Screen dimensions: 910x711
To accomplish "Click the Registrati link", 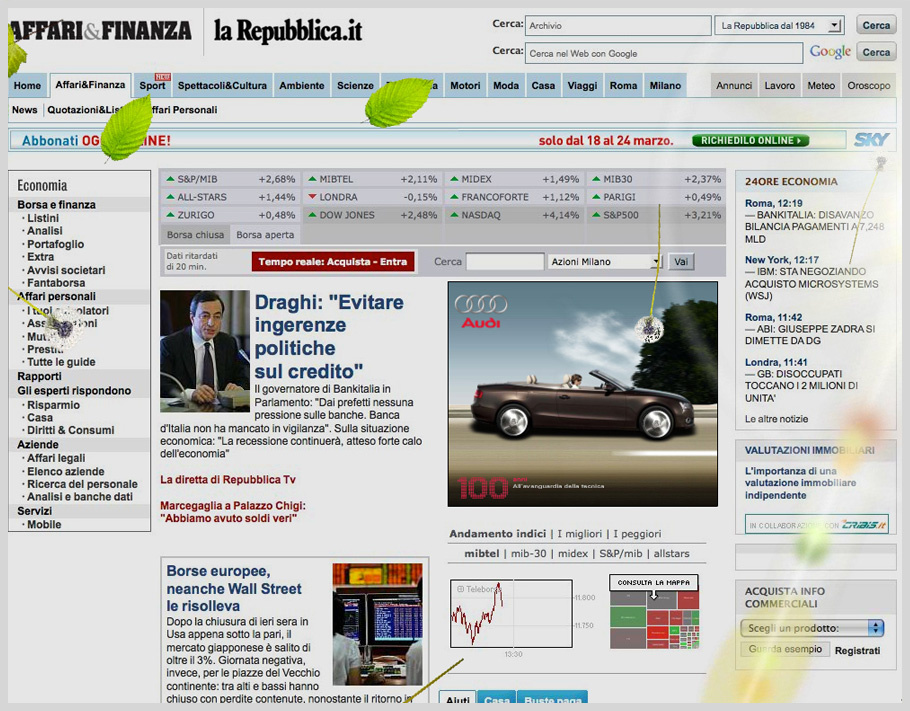I will [x=857, y=651].
